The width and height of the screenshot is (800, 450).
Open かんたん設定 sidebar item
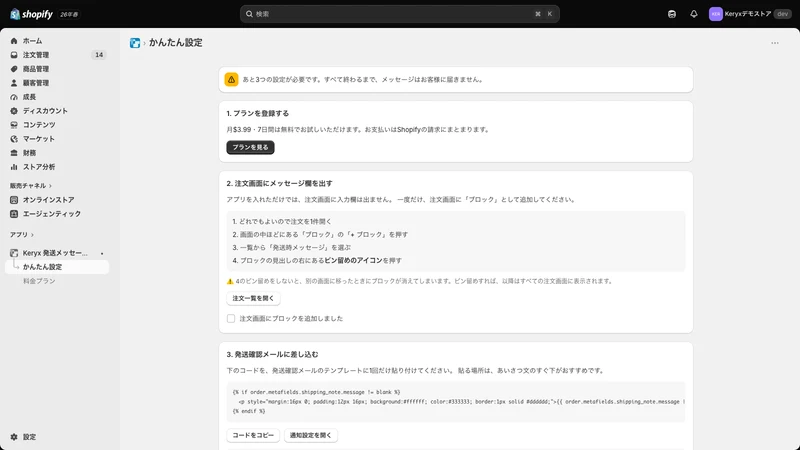coord(57,267)
